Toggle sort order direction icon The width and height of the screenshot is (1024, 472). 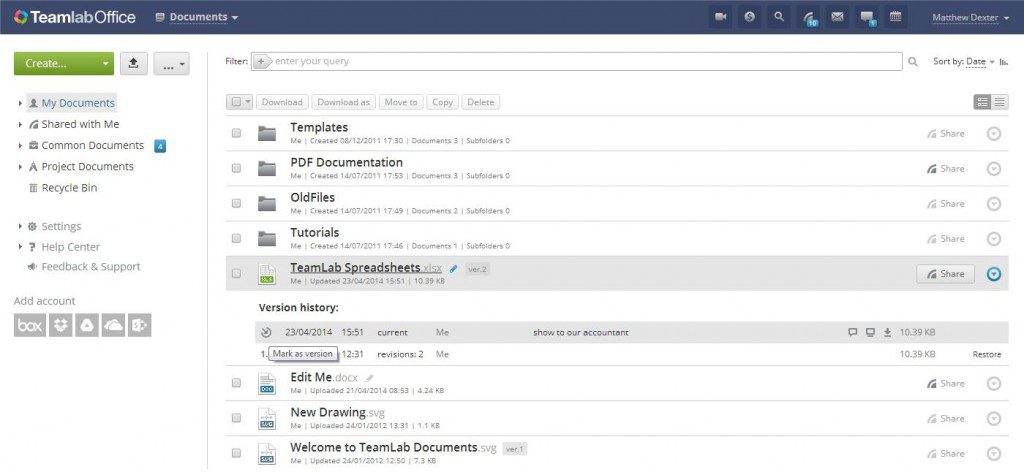click(1003, 61)
